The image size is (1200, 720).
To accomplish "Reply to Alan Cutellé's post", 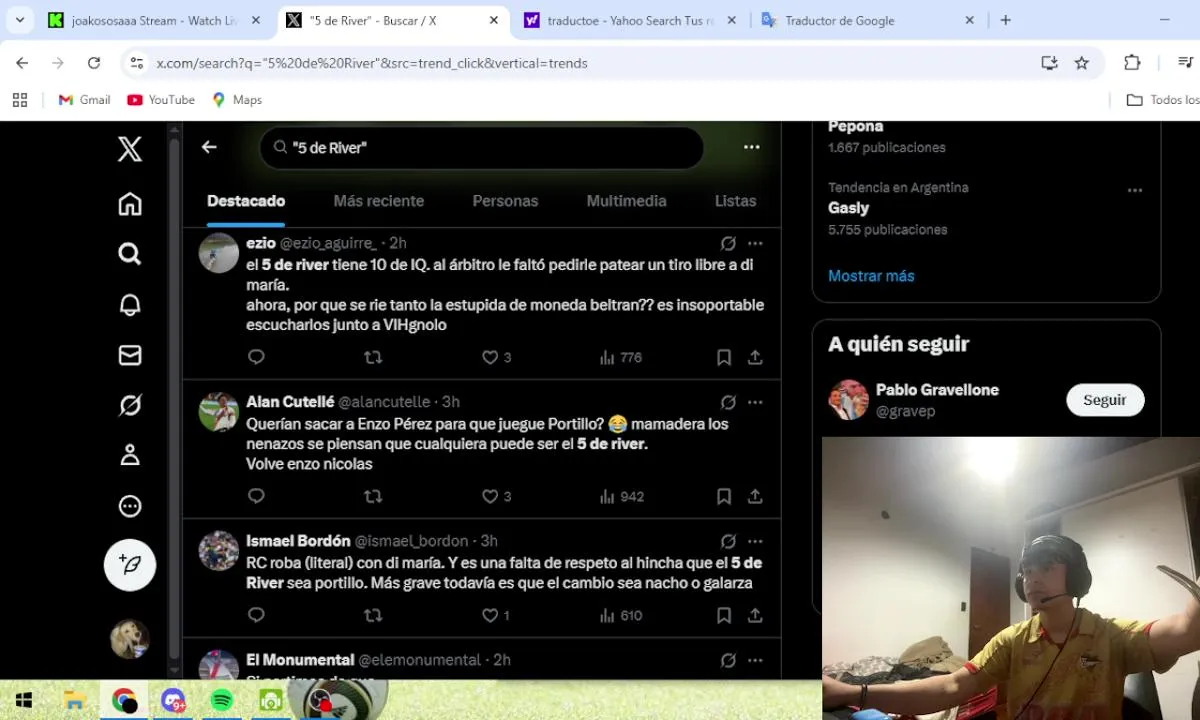I will [x=256, y=496].
